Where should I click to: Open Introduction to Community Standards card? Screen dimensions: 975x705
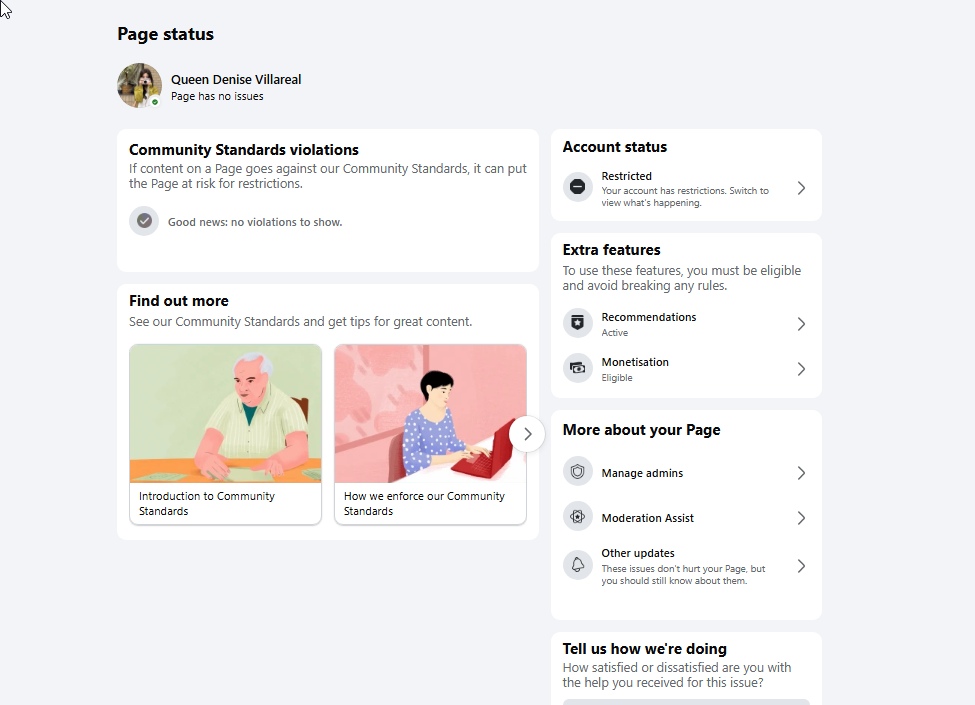[225, 434]
